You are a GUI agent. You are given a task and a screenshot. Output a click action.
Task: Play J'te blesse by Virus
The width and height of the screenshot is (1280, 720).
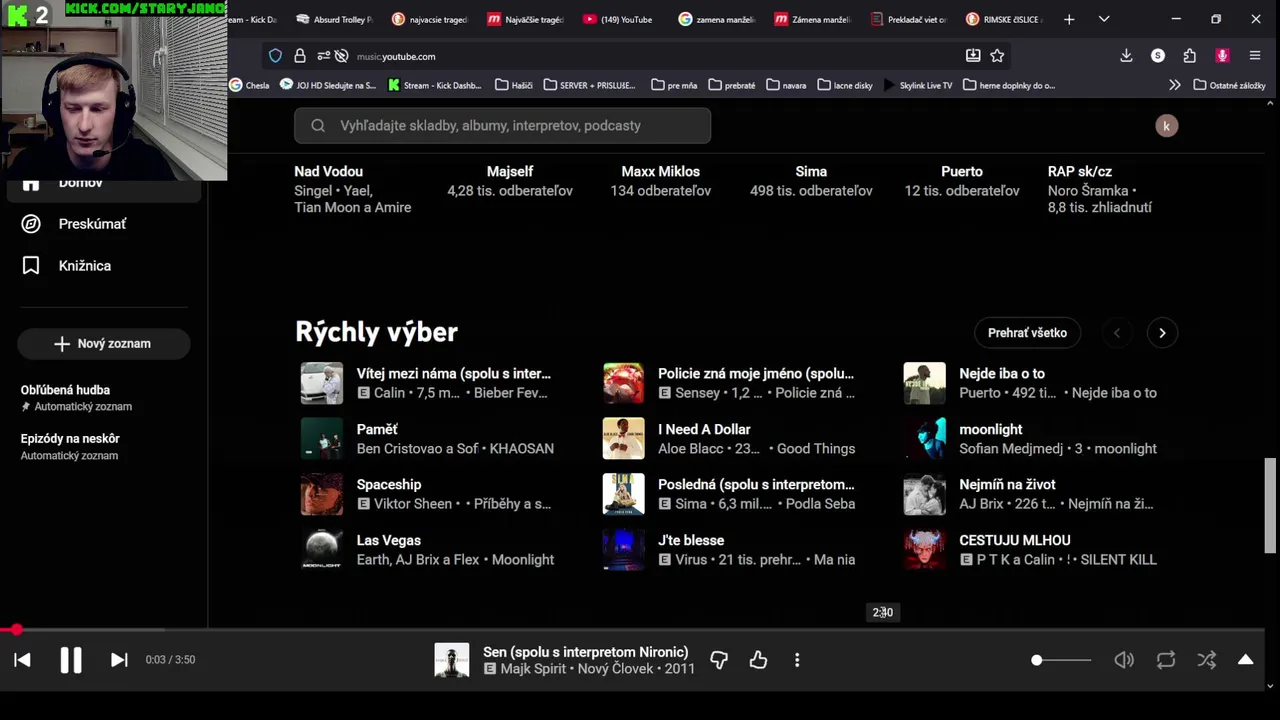pos(691,540)
